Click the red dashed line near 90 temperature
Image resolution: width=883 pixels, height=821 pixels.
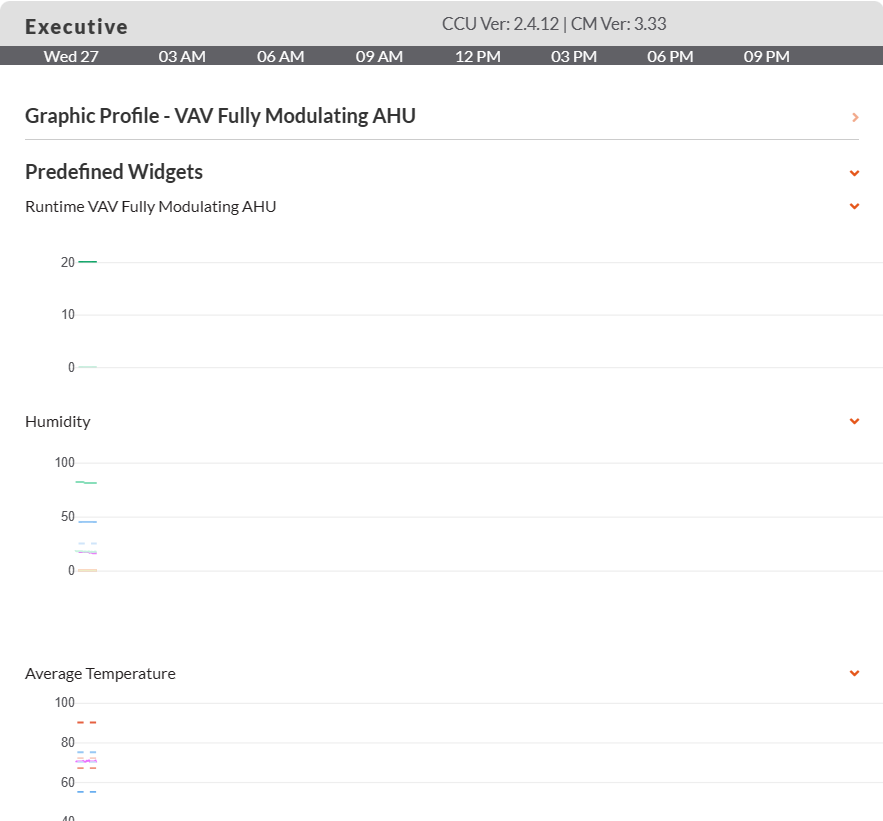click(87, 722)
